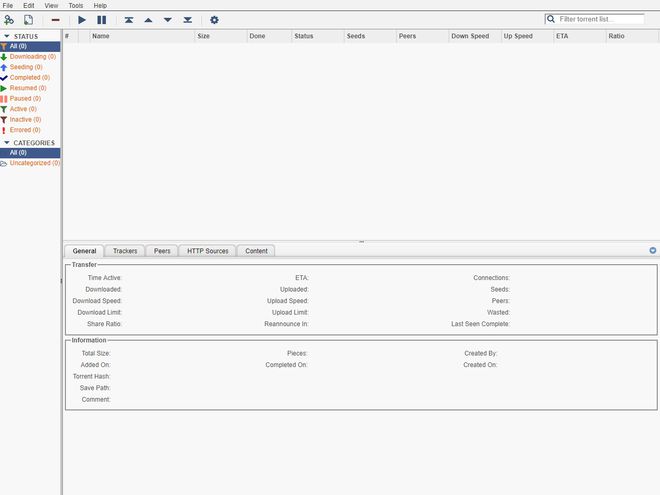The width and height of the screenshot is (660, 495).
Task: Open the View menu
Action: (52, 6)
